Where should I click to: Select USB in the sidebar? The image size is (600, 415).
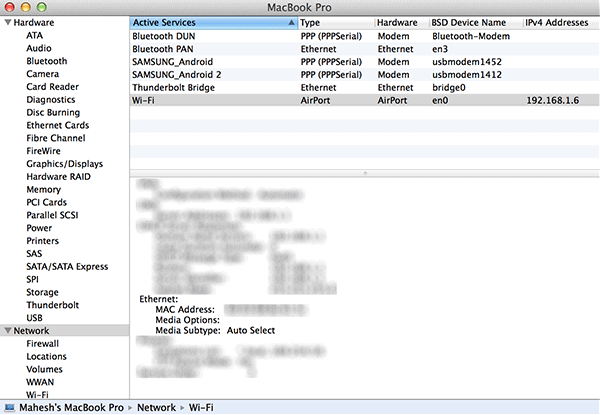point(34,318)
